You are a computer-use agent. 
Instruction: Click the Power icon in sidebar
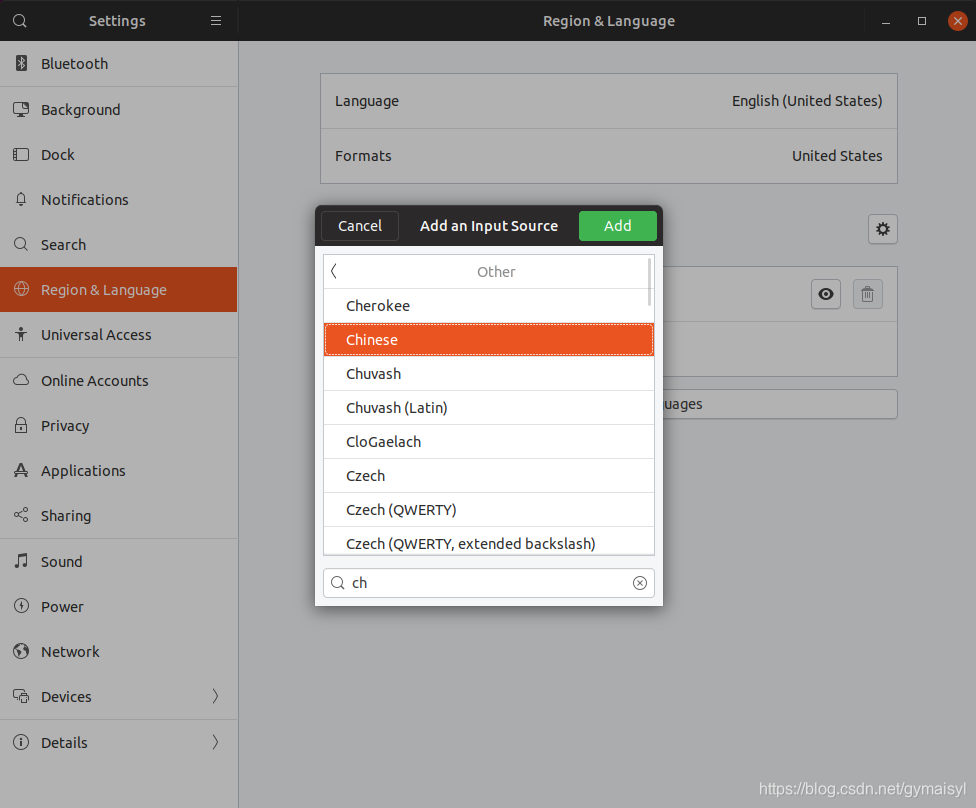tap(21, 606)
